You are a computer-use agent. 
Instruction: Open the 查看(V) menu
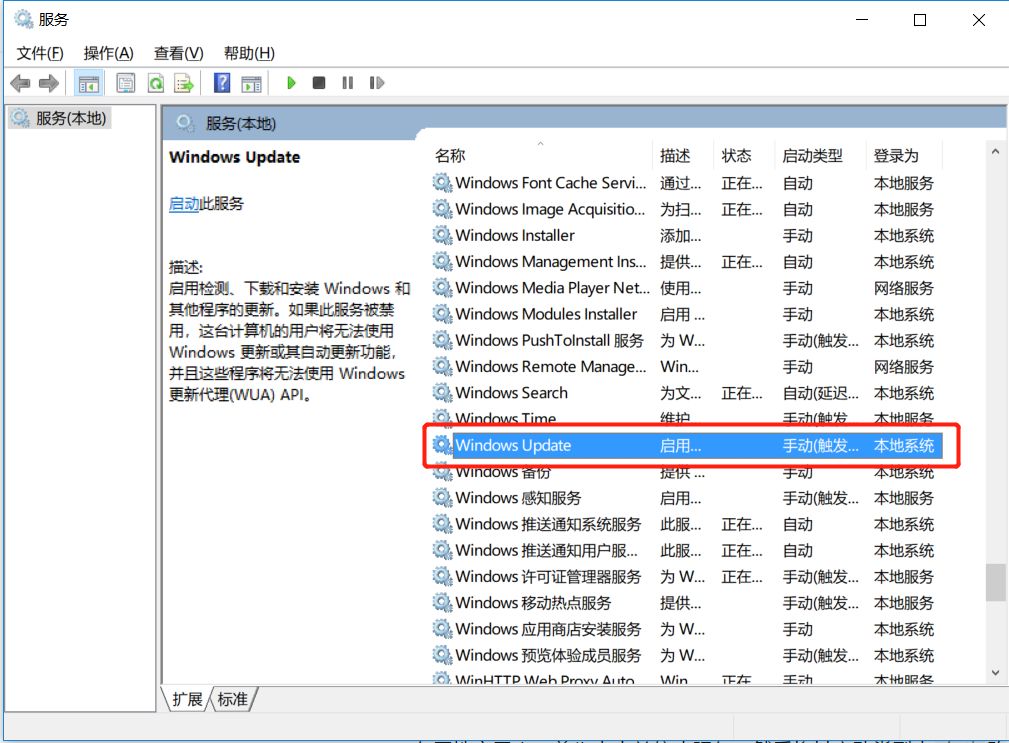[178, 53]
